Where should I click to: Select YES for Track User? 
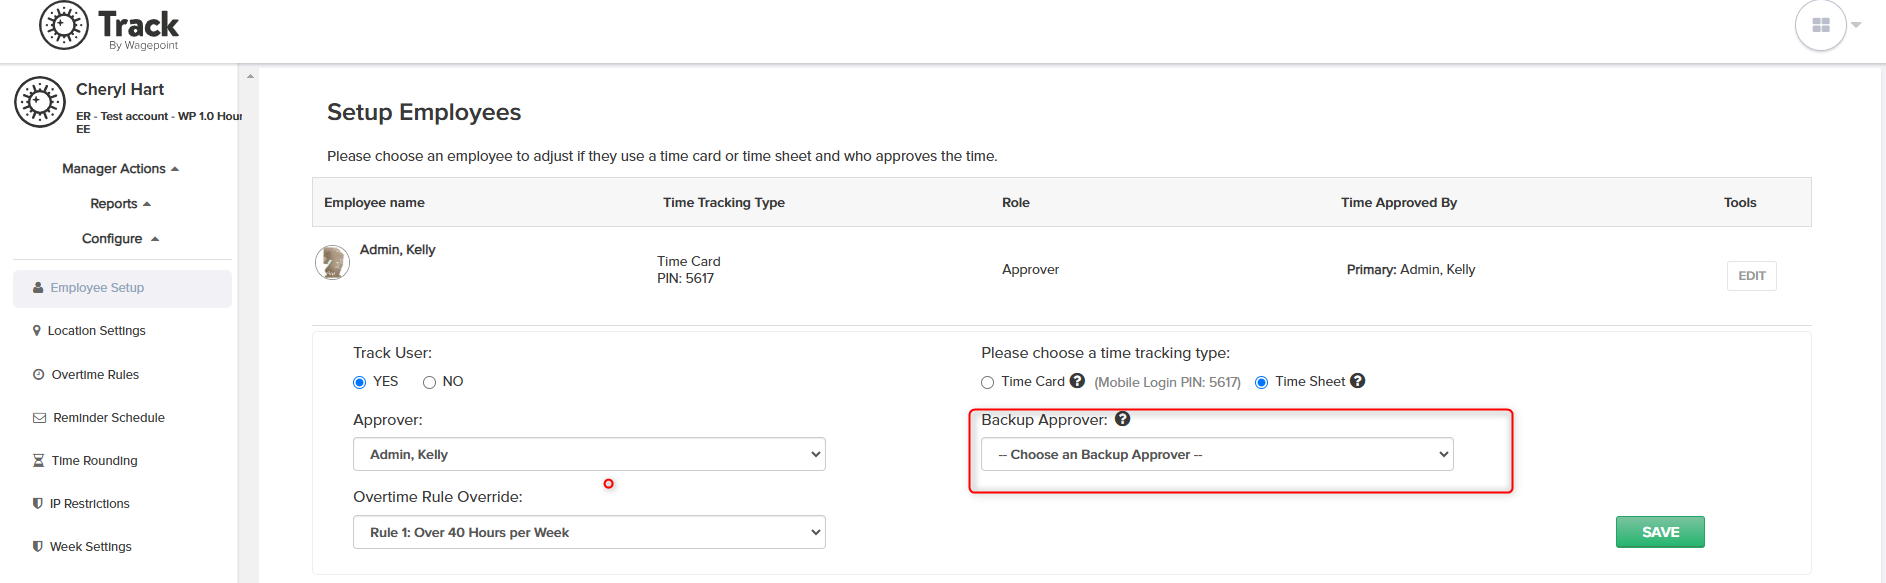pos(360,382)
